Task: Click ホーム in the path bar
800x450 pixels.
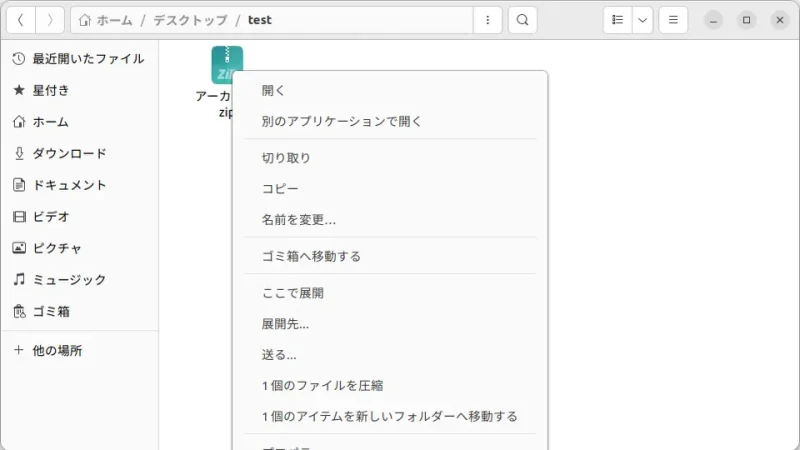Action: point(114,20)
